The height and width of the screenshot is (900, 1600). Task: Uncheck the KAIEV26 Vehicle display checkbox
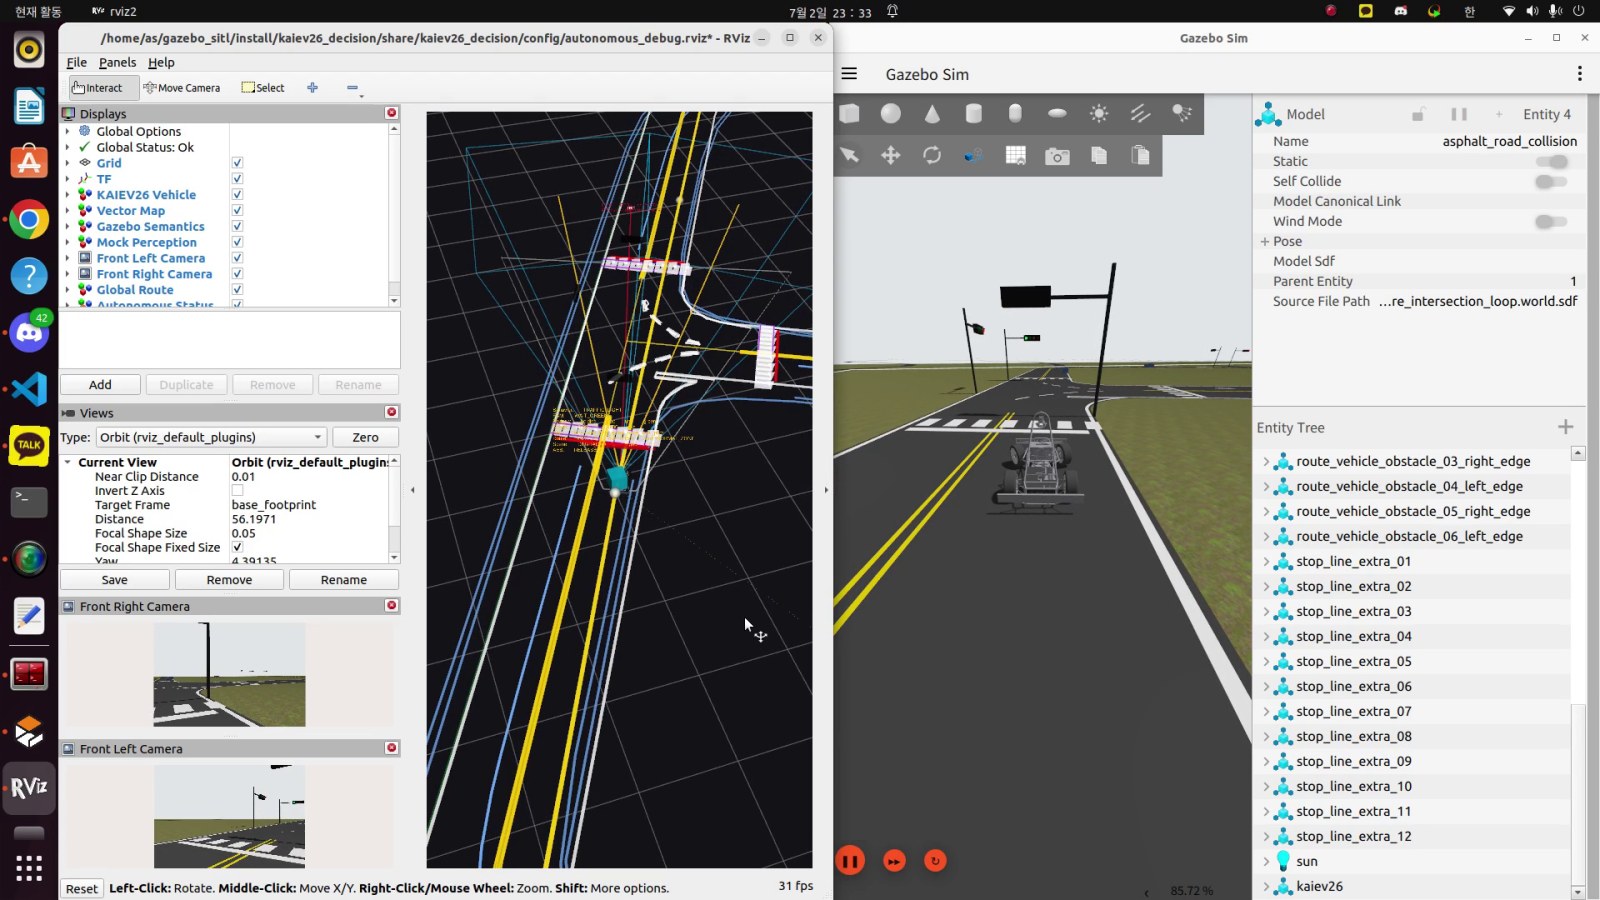coord(237,195)
